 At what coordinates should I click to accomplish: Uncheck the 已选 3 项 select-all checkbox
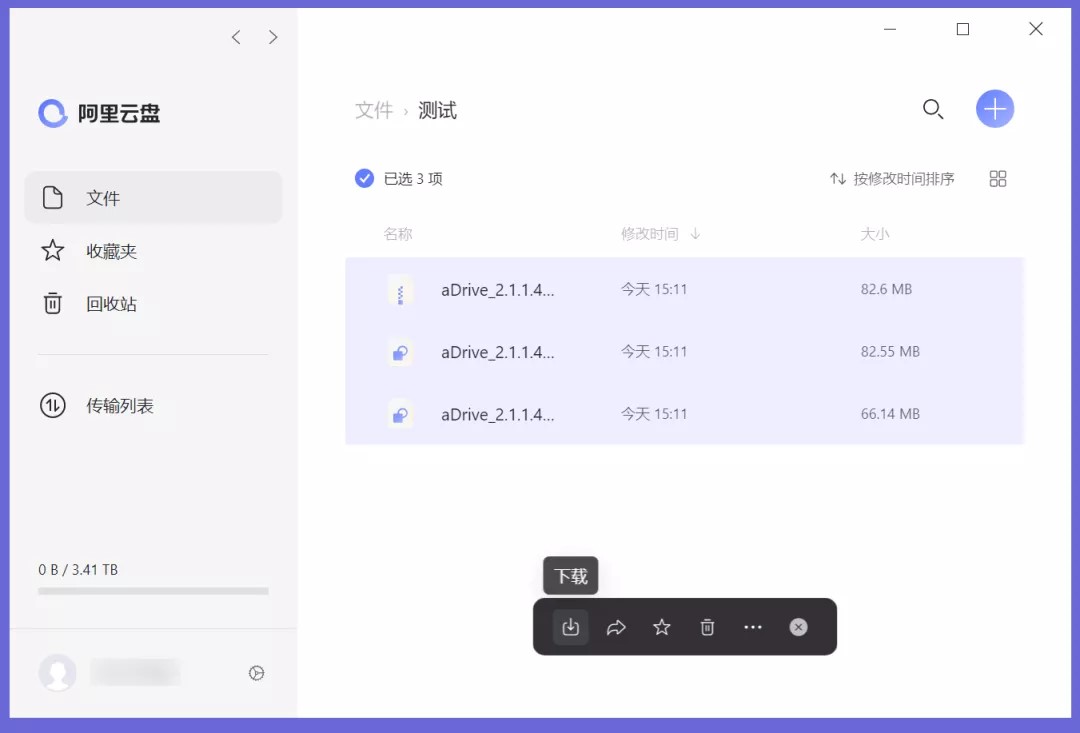tap(365, 179)
